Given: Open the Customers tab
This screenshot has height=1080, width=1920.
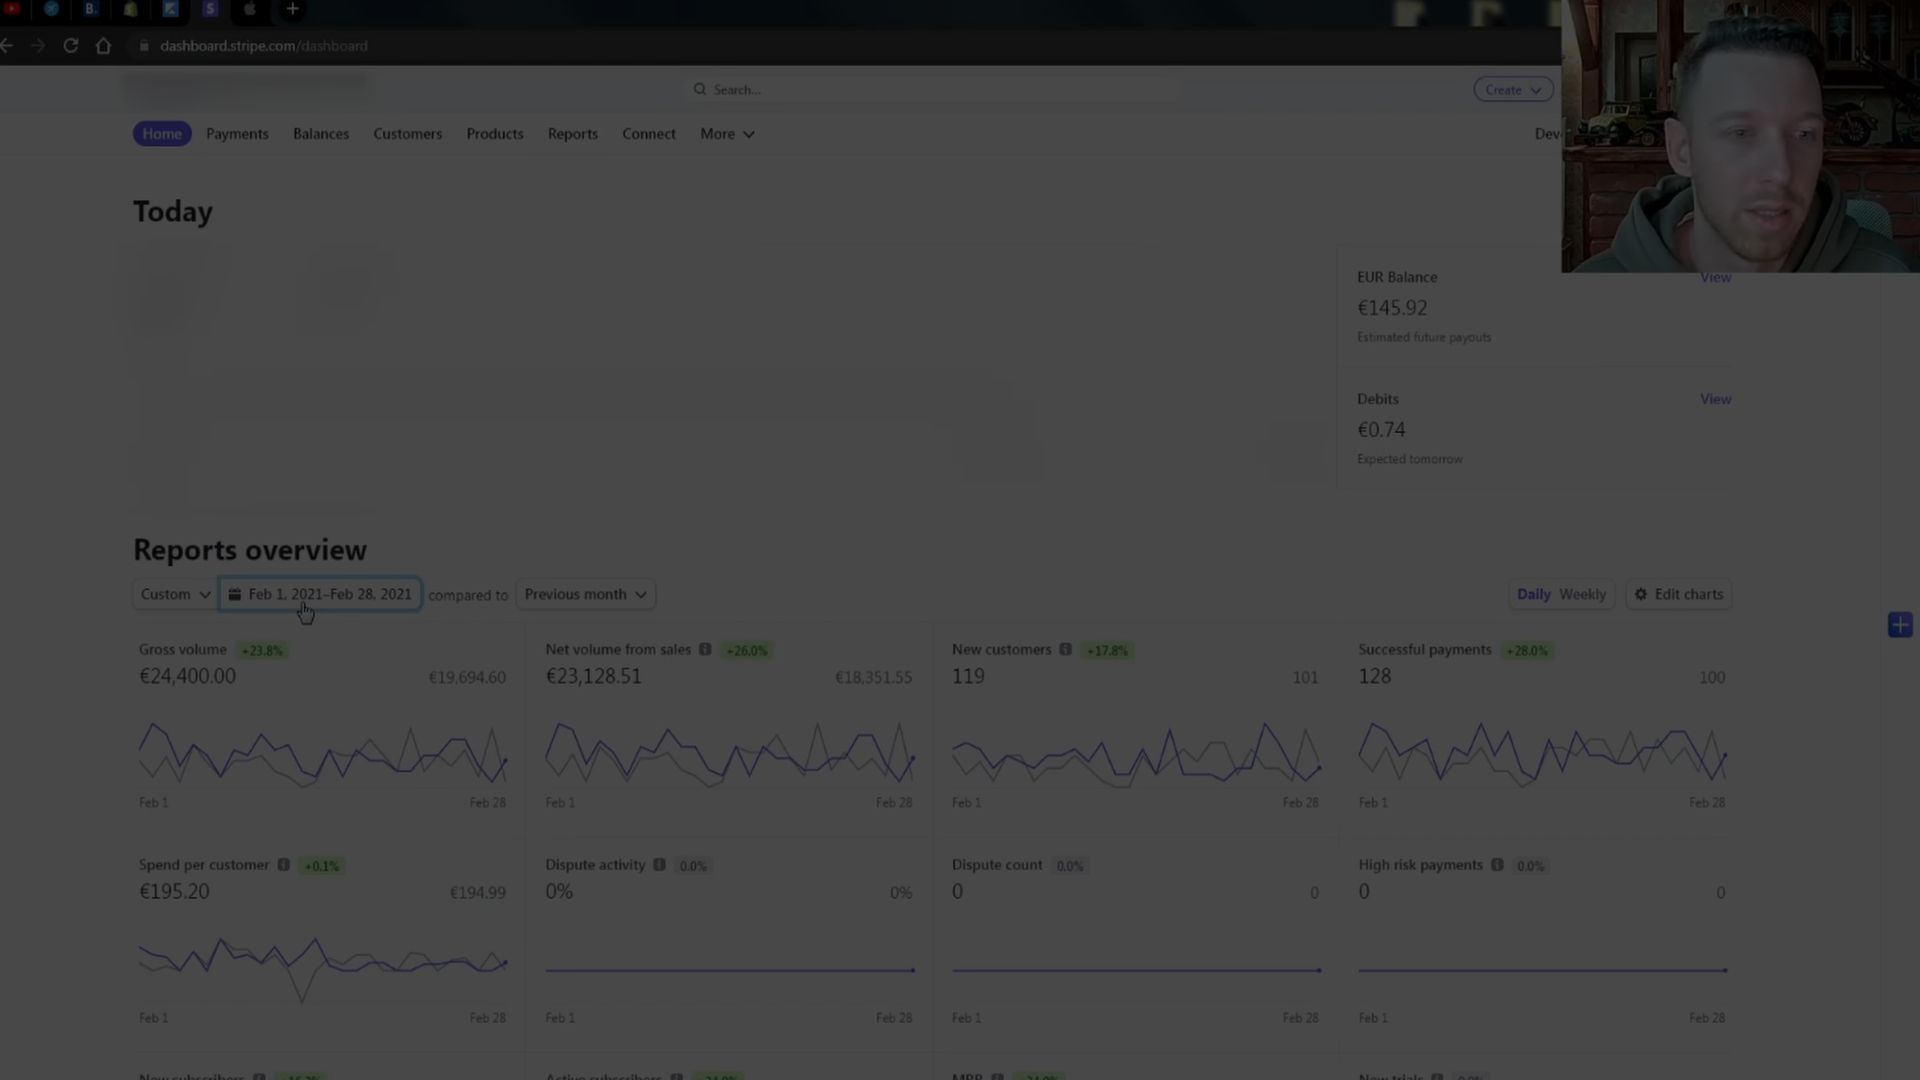Looking at the screenshot, I should click(407, 134).
